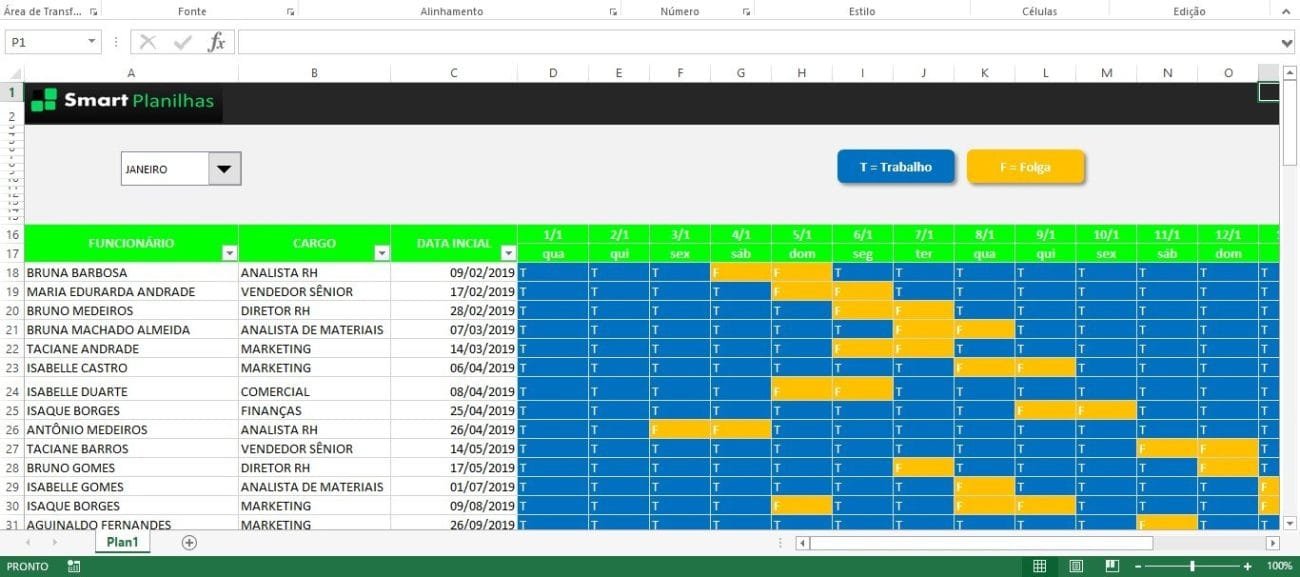The width and height of the screenshot is (1300, 577).
Task: Open the Alinhamento dialog launcher
Action: pos(612,12)
